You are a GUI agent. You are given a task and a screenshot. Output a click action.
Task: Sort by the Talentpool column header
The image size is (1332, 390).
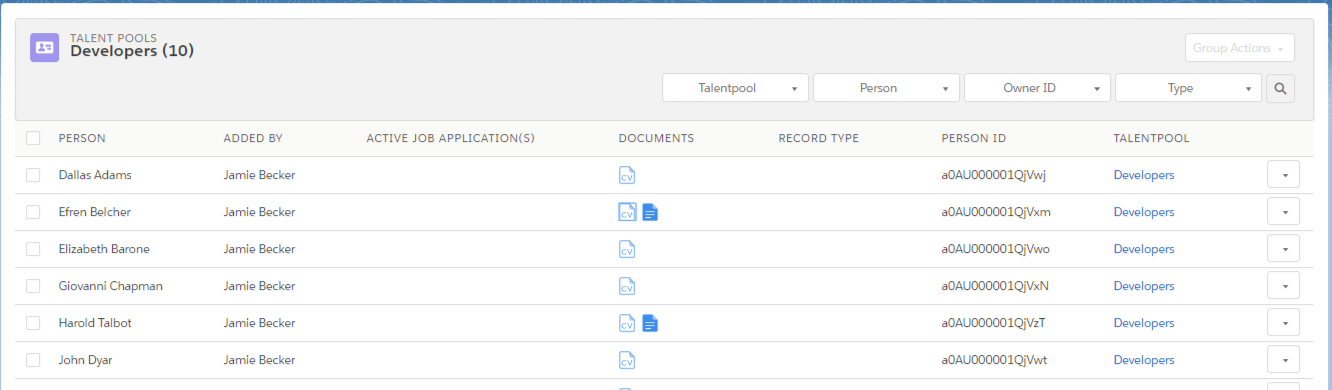[1151, 139]
